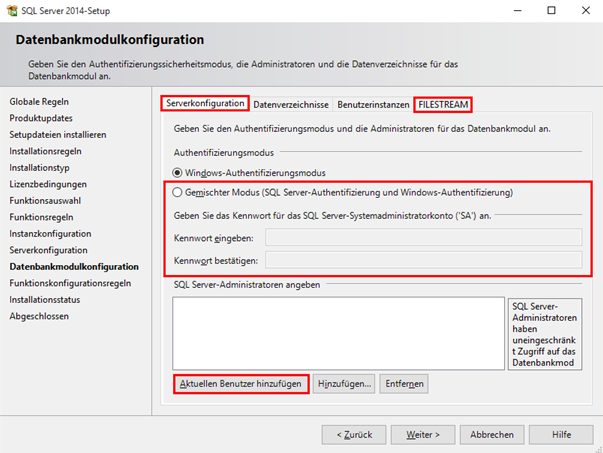
Task: Switch to the FILESTREAM tab
Action: tap(443, 104)
